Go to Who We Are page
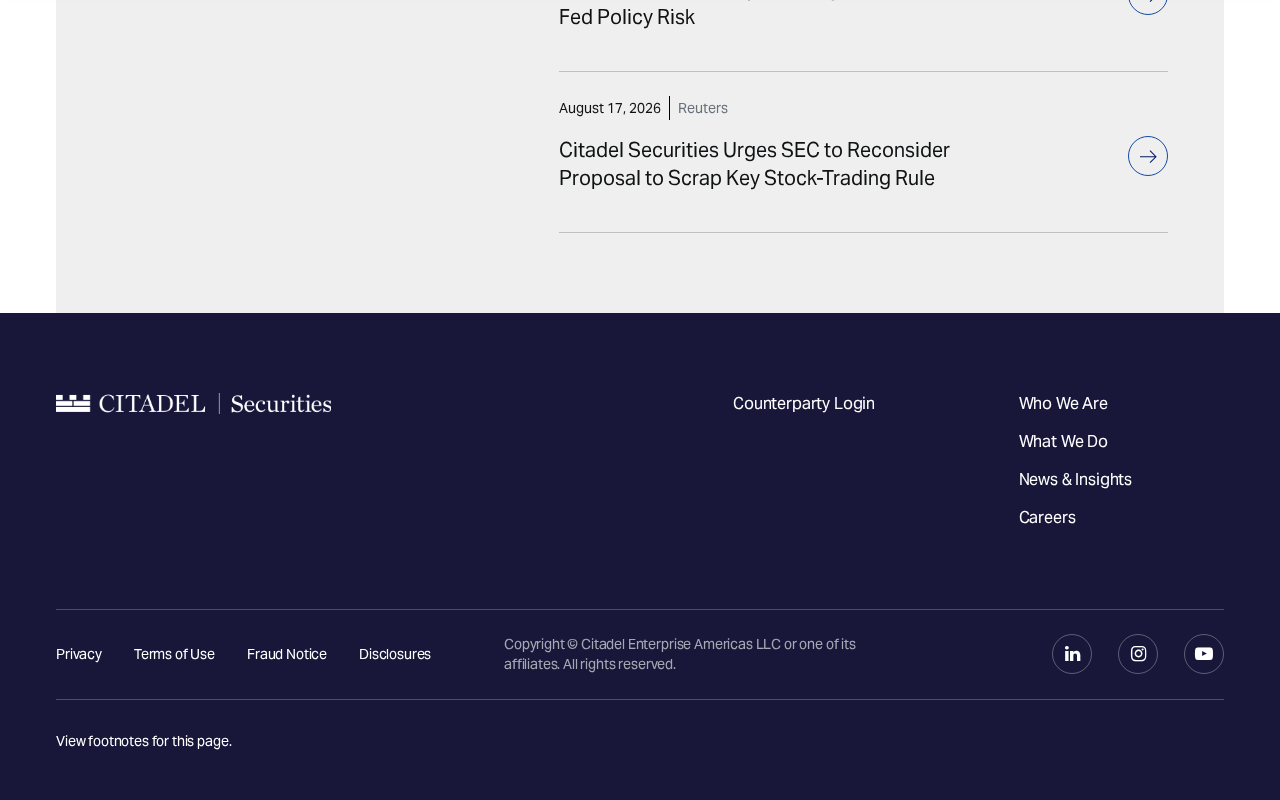The height and width of the screenshot is (800, 1280). [x=1063, y=403]
